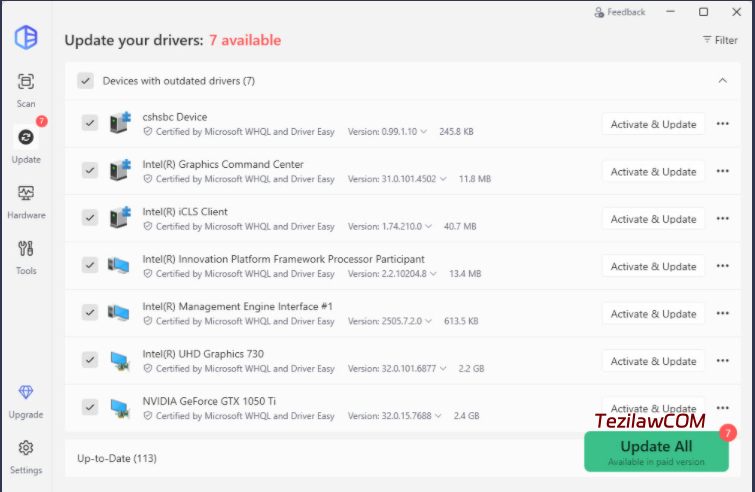
Task: Open more options for Innovation Platform Framework
Action: 722,266
